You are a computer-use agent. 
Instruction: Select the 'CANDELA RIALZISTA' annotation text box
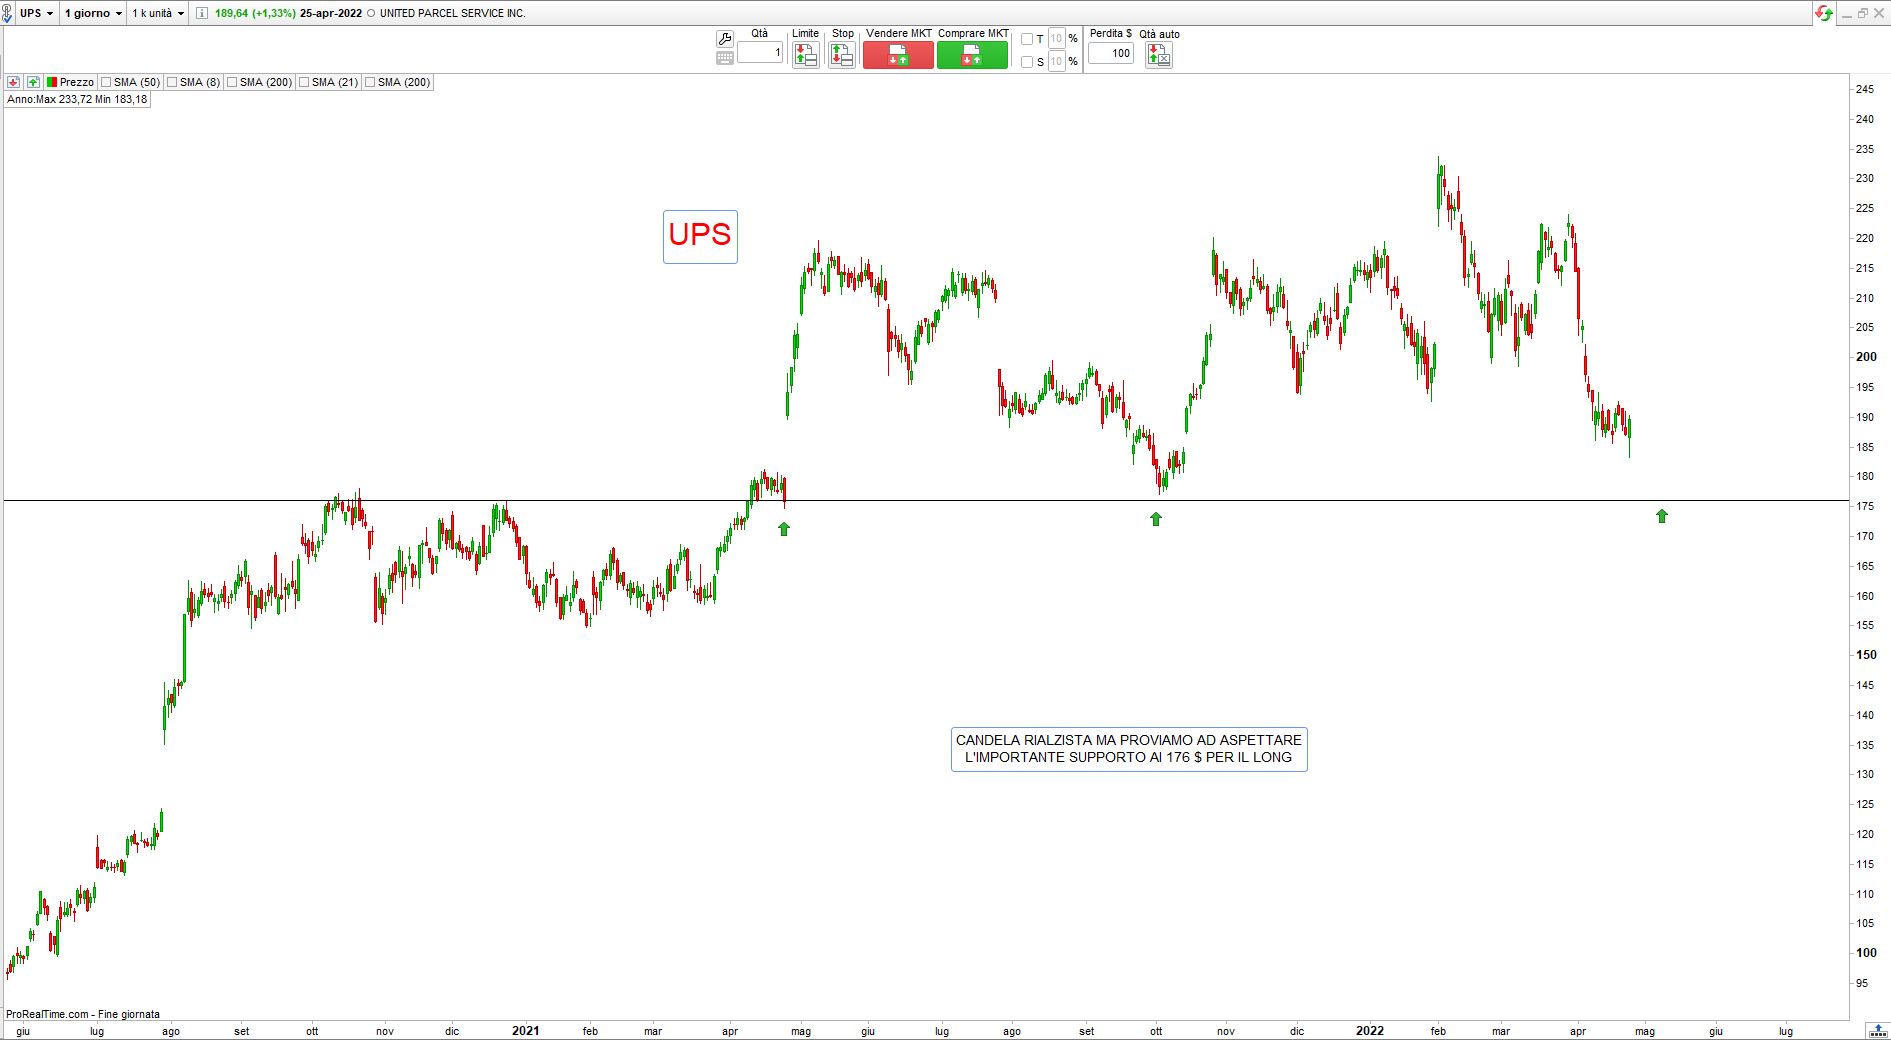pyautogui.click(x=1129, y=749)
